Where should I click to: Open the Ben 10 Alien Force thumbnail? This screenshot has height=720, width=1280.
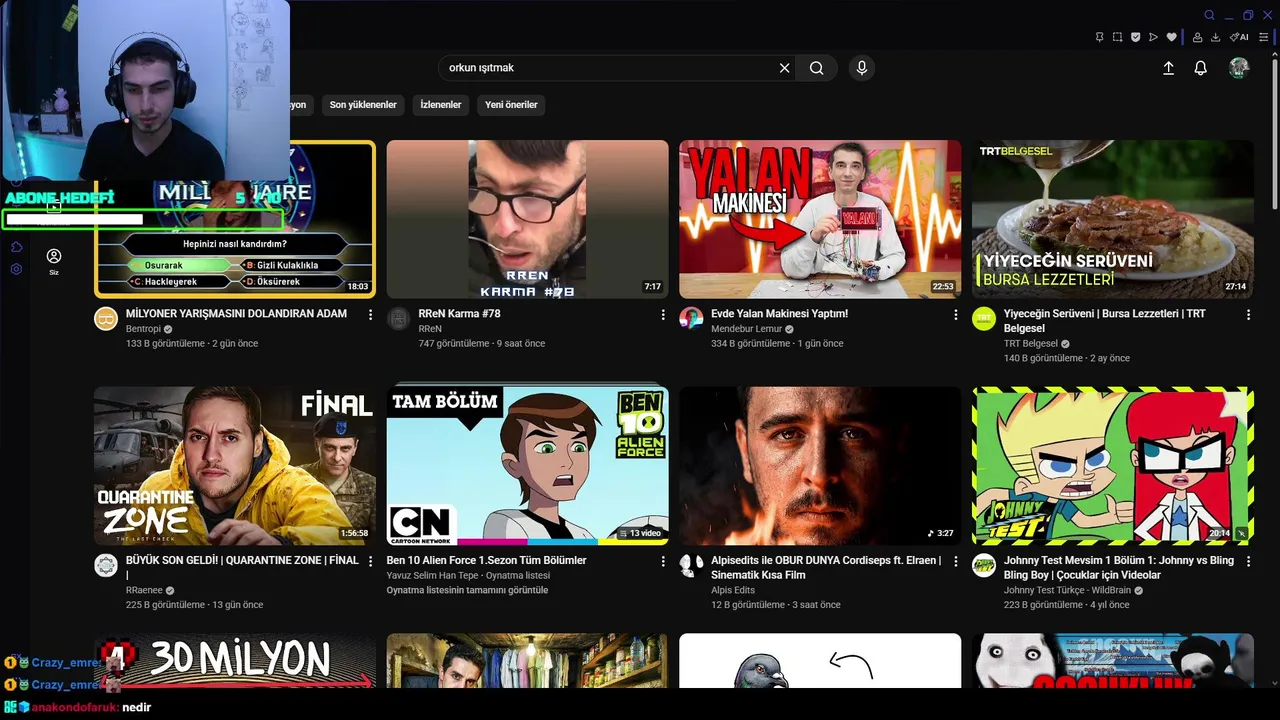(528, 466)
